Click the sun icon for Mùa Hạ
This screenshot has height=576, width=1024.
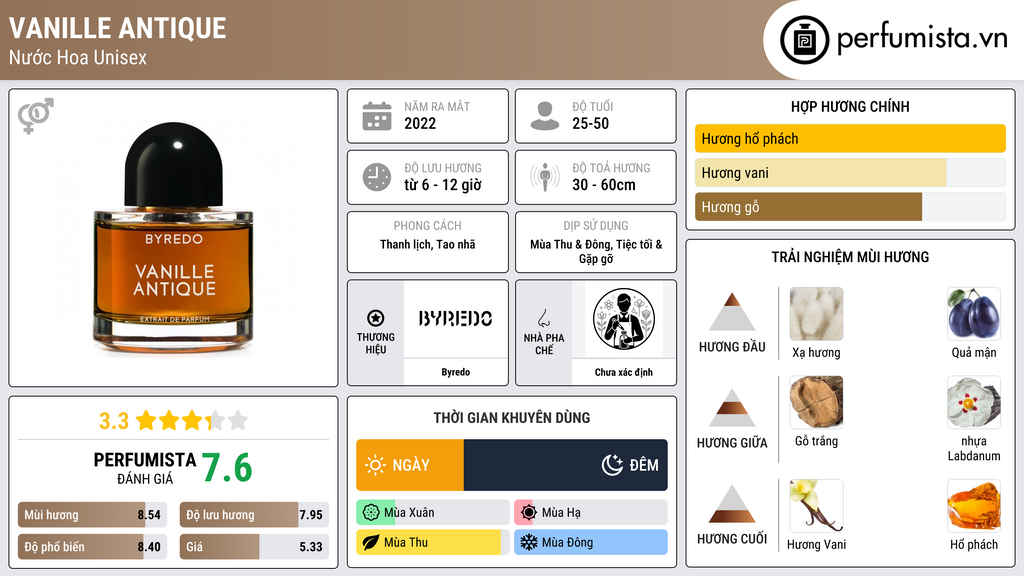(x=529, y=513)
